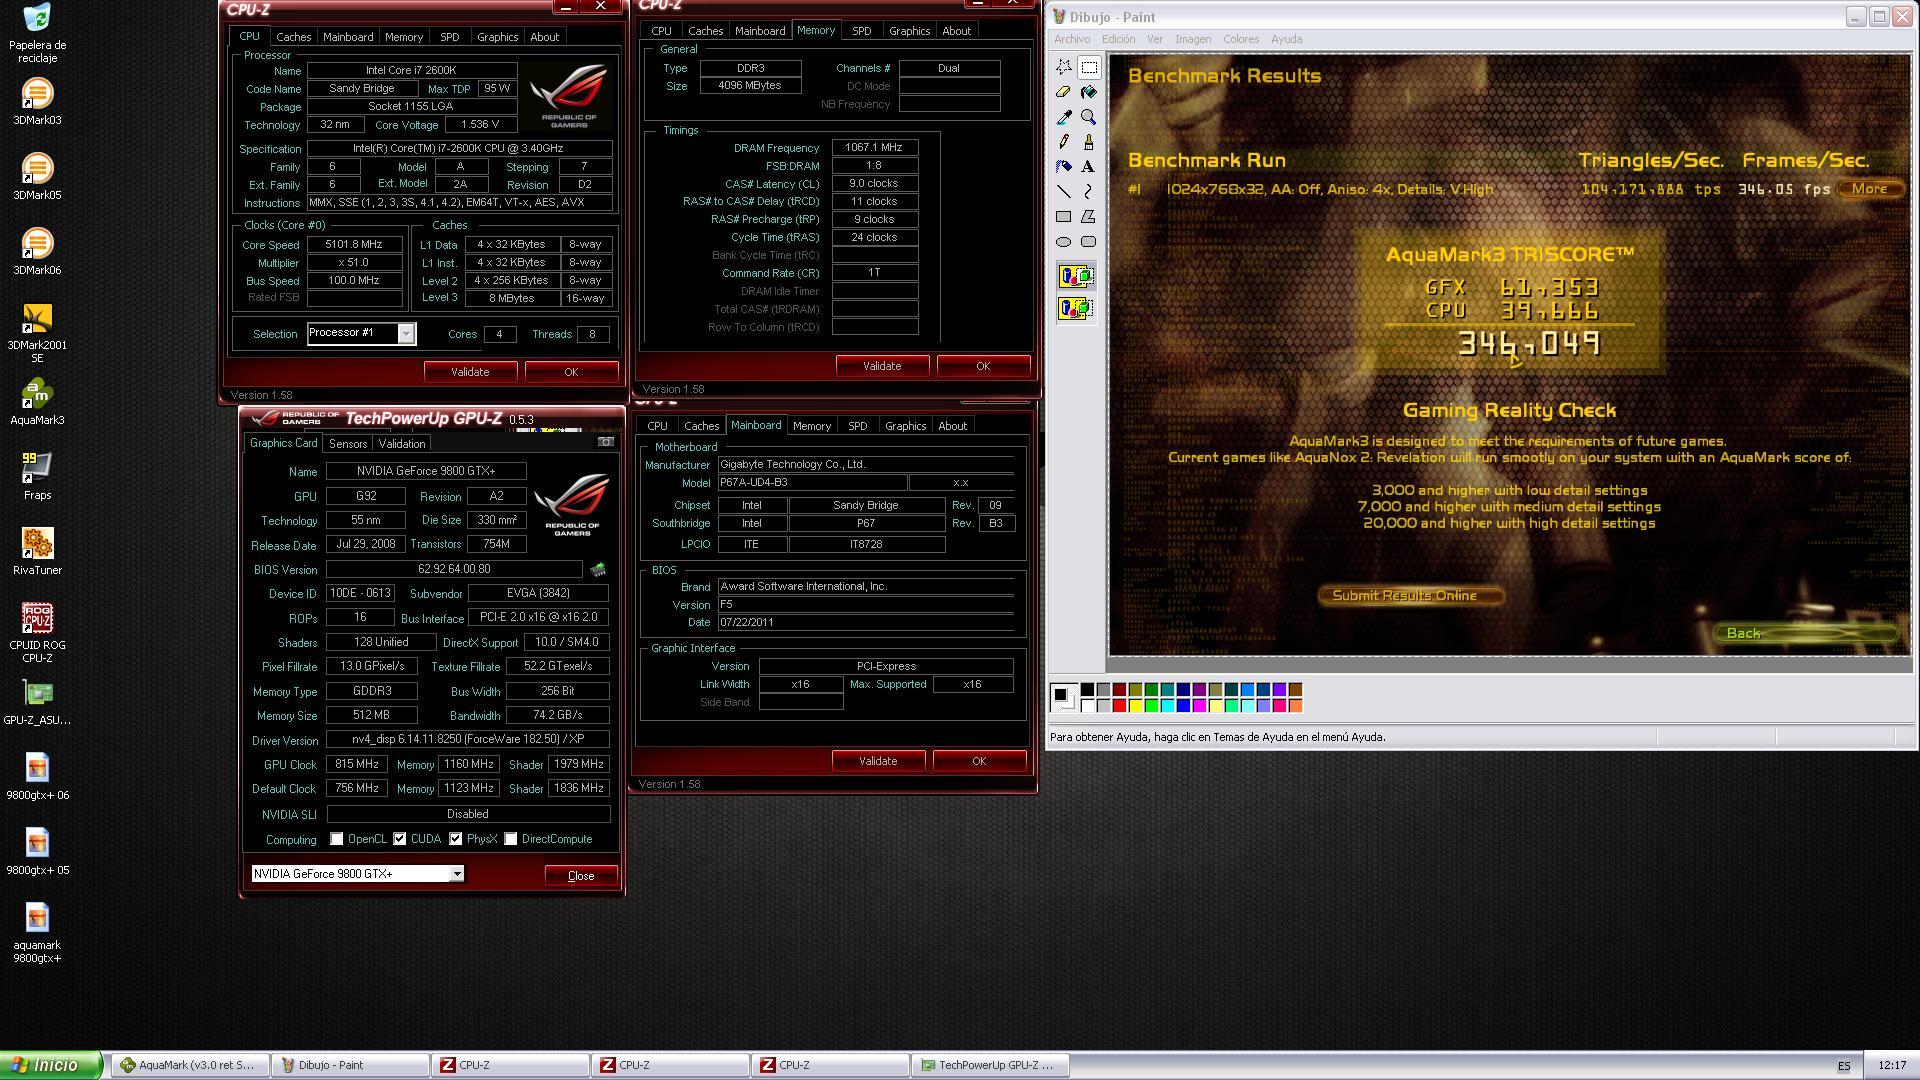Open the Archivo menu in Paint
Screen dimensions: 1920x1080
[1072, 39]
